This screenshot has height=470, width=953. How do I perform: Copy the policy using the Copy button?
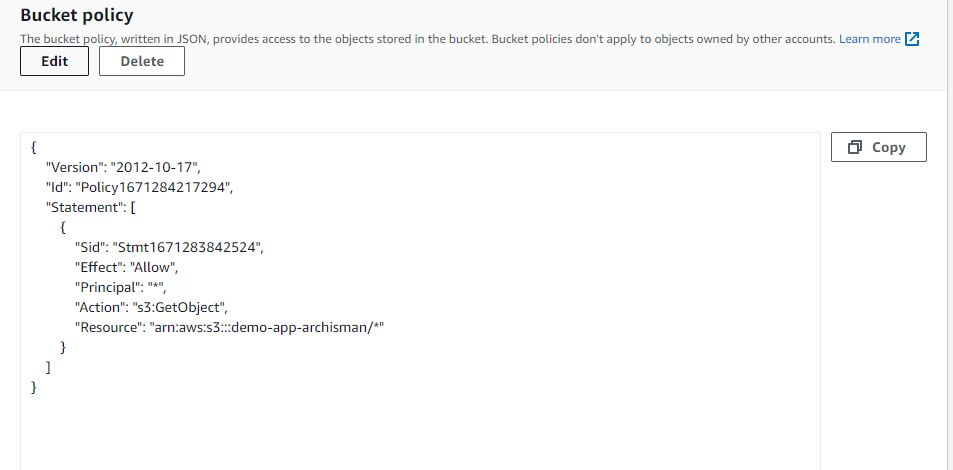coord(879,147)
